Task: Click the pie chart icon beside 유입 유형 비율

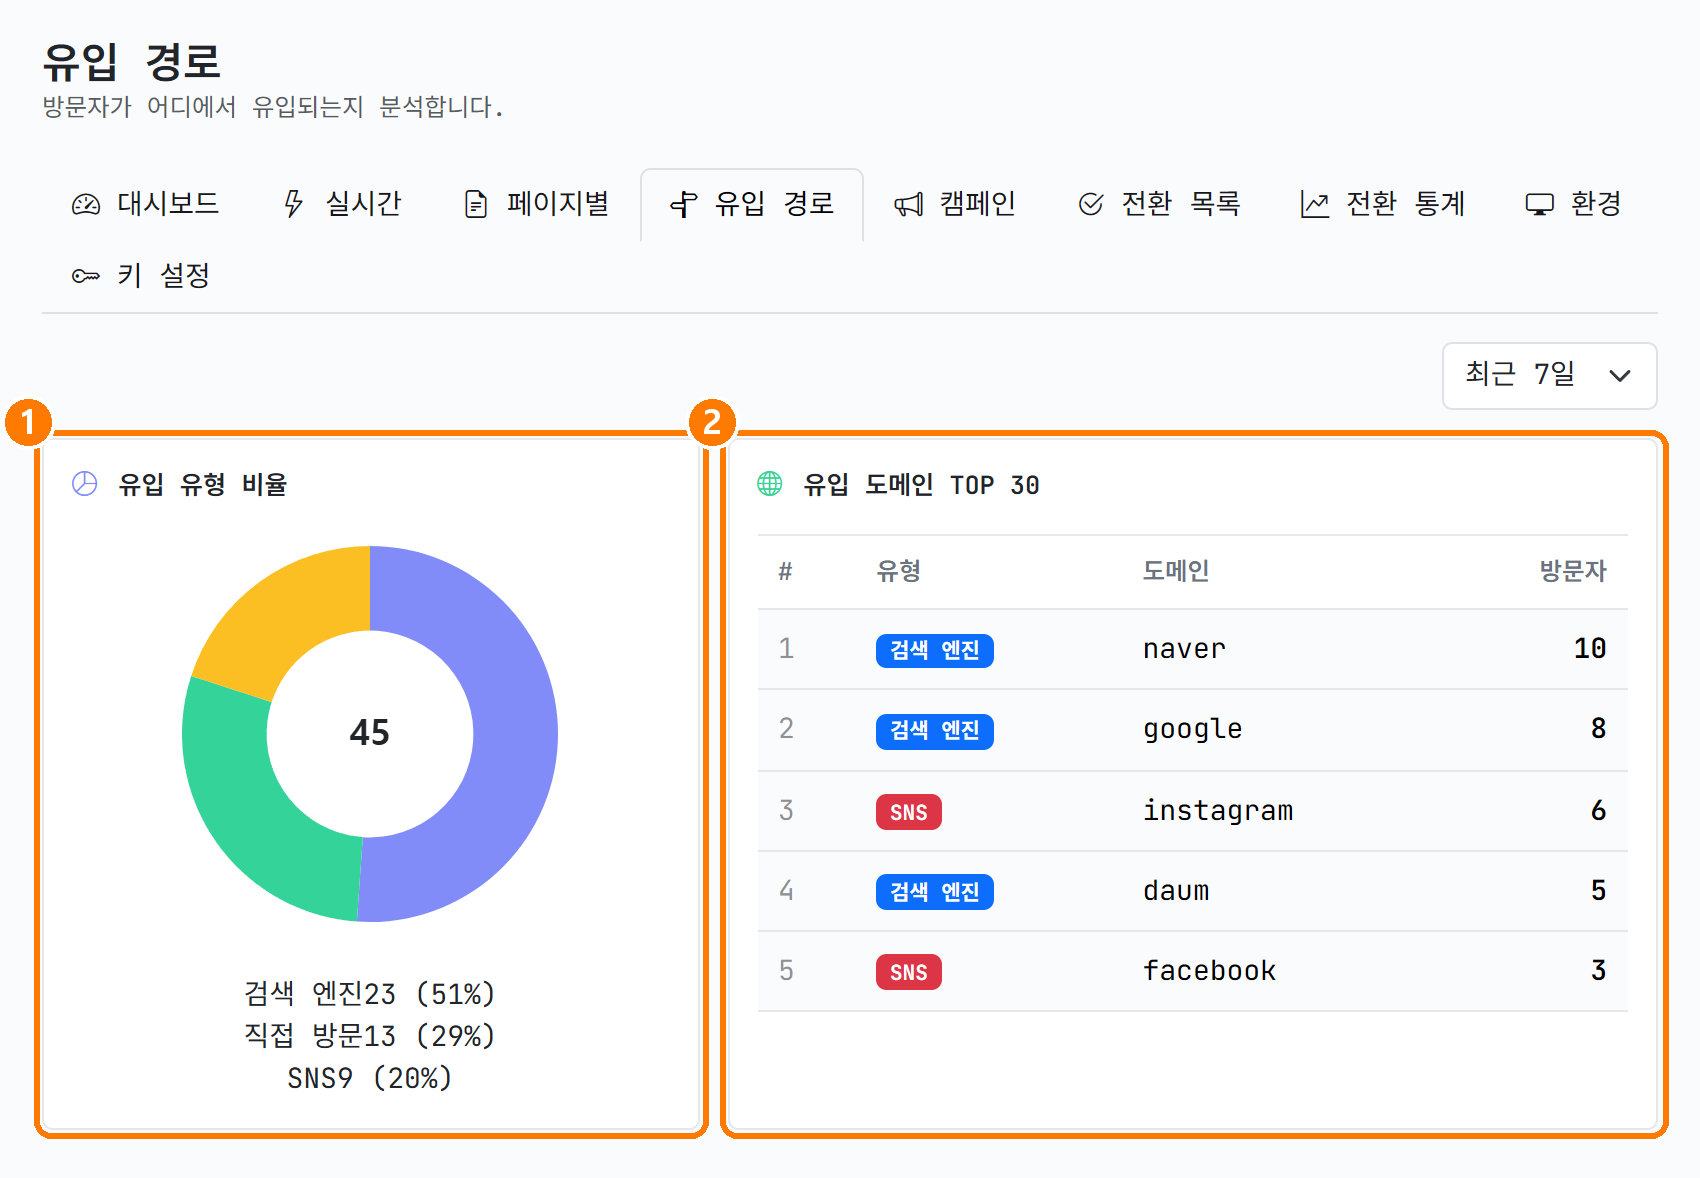Action: pyautogui.click(x=85, y=484)
